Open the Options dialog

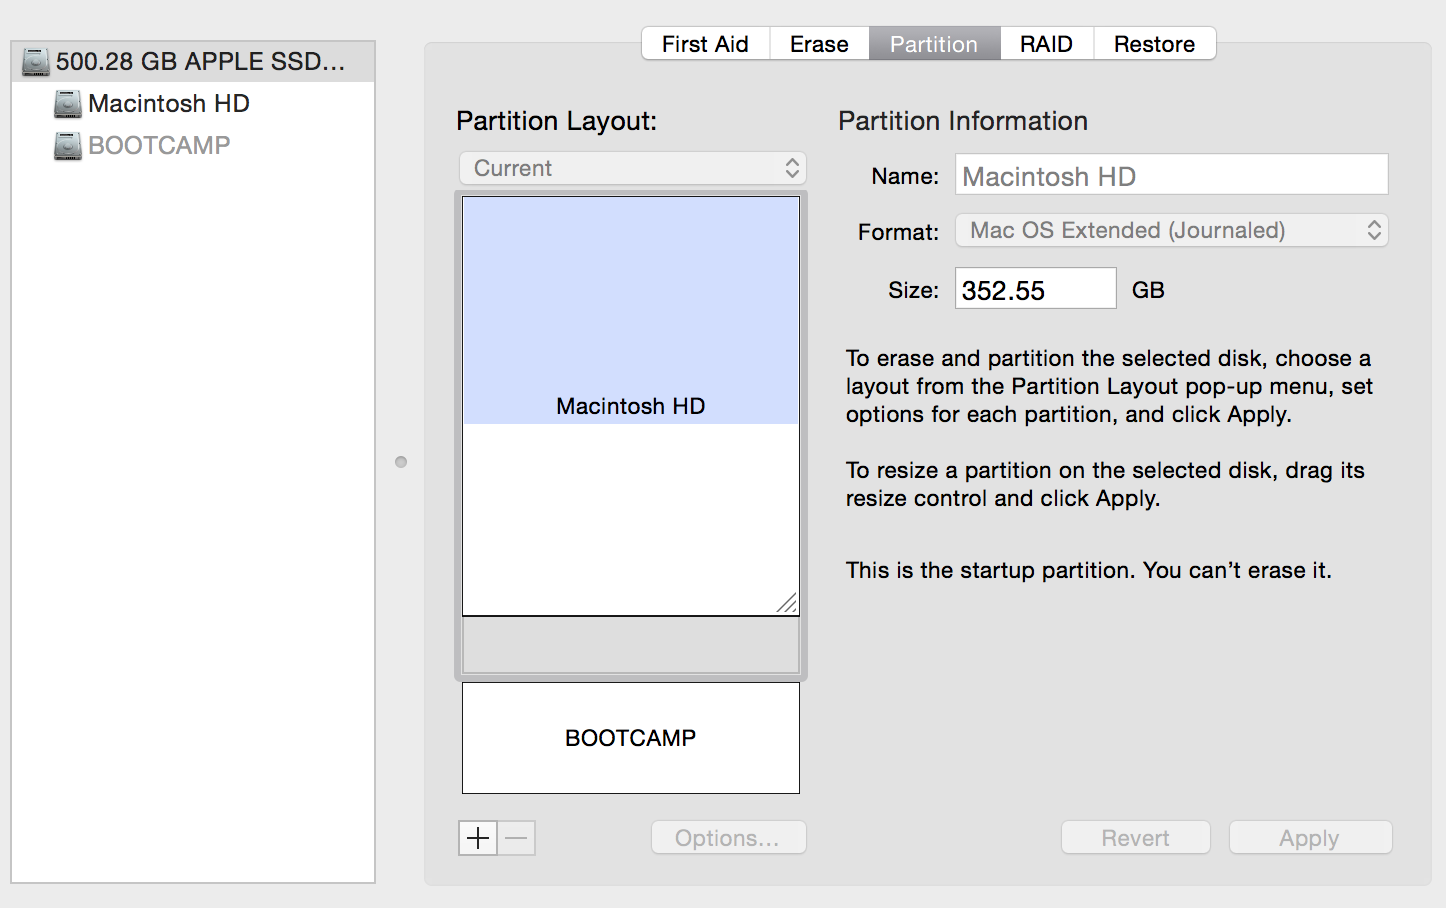point(728,837)
